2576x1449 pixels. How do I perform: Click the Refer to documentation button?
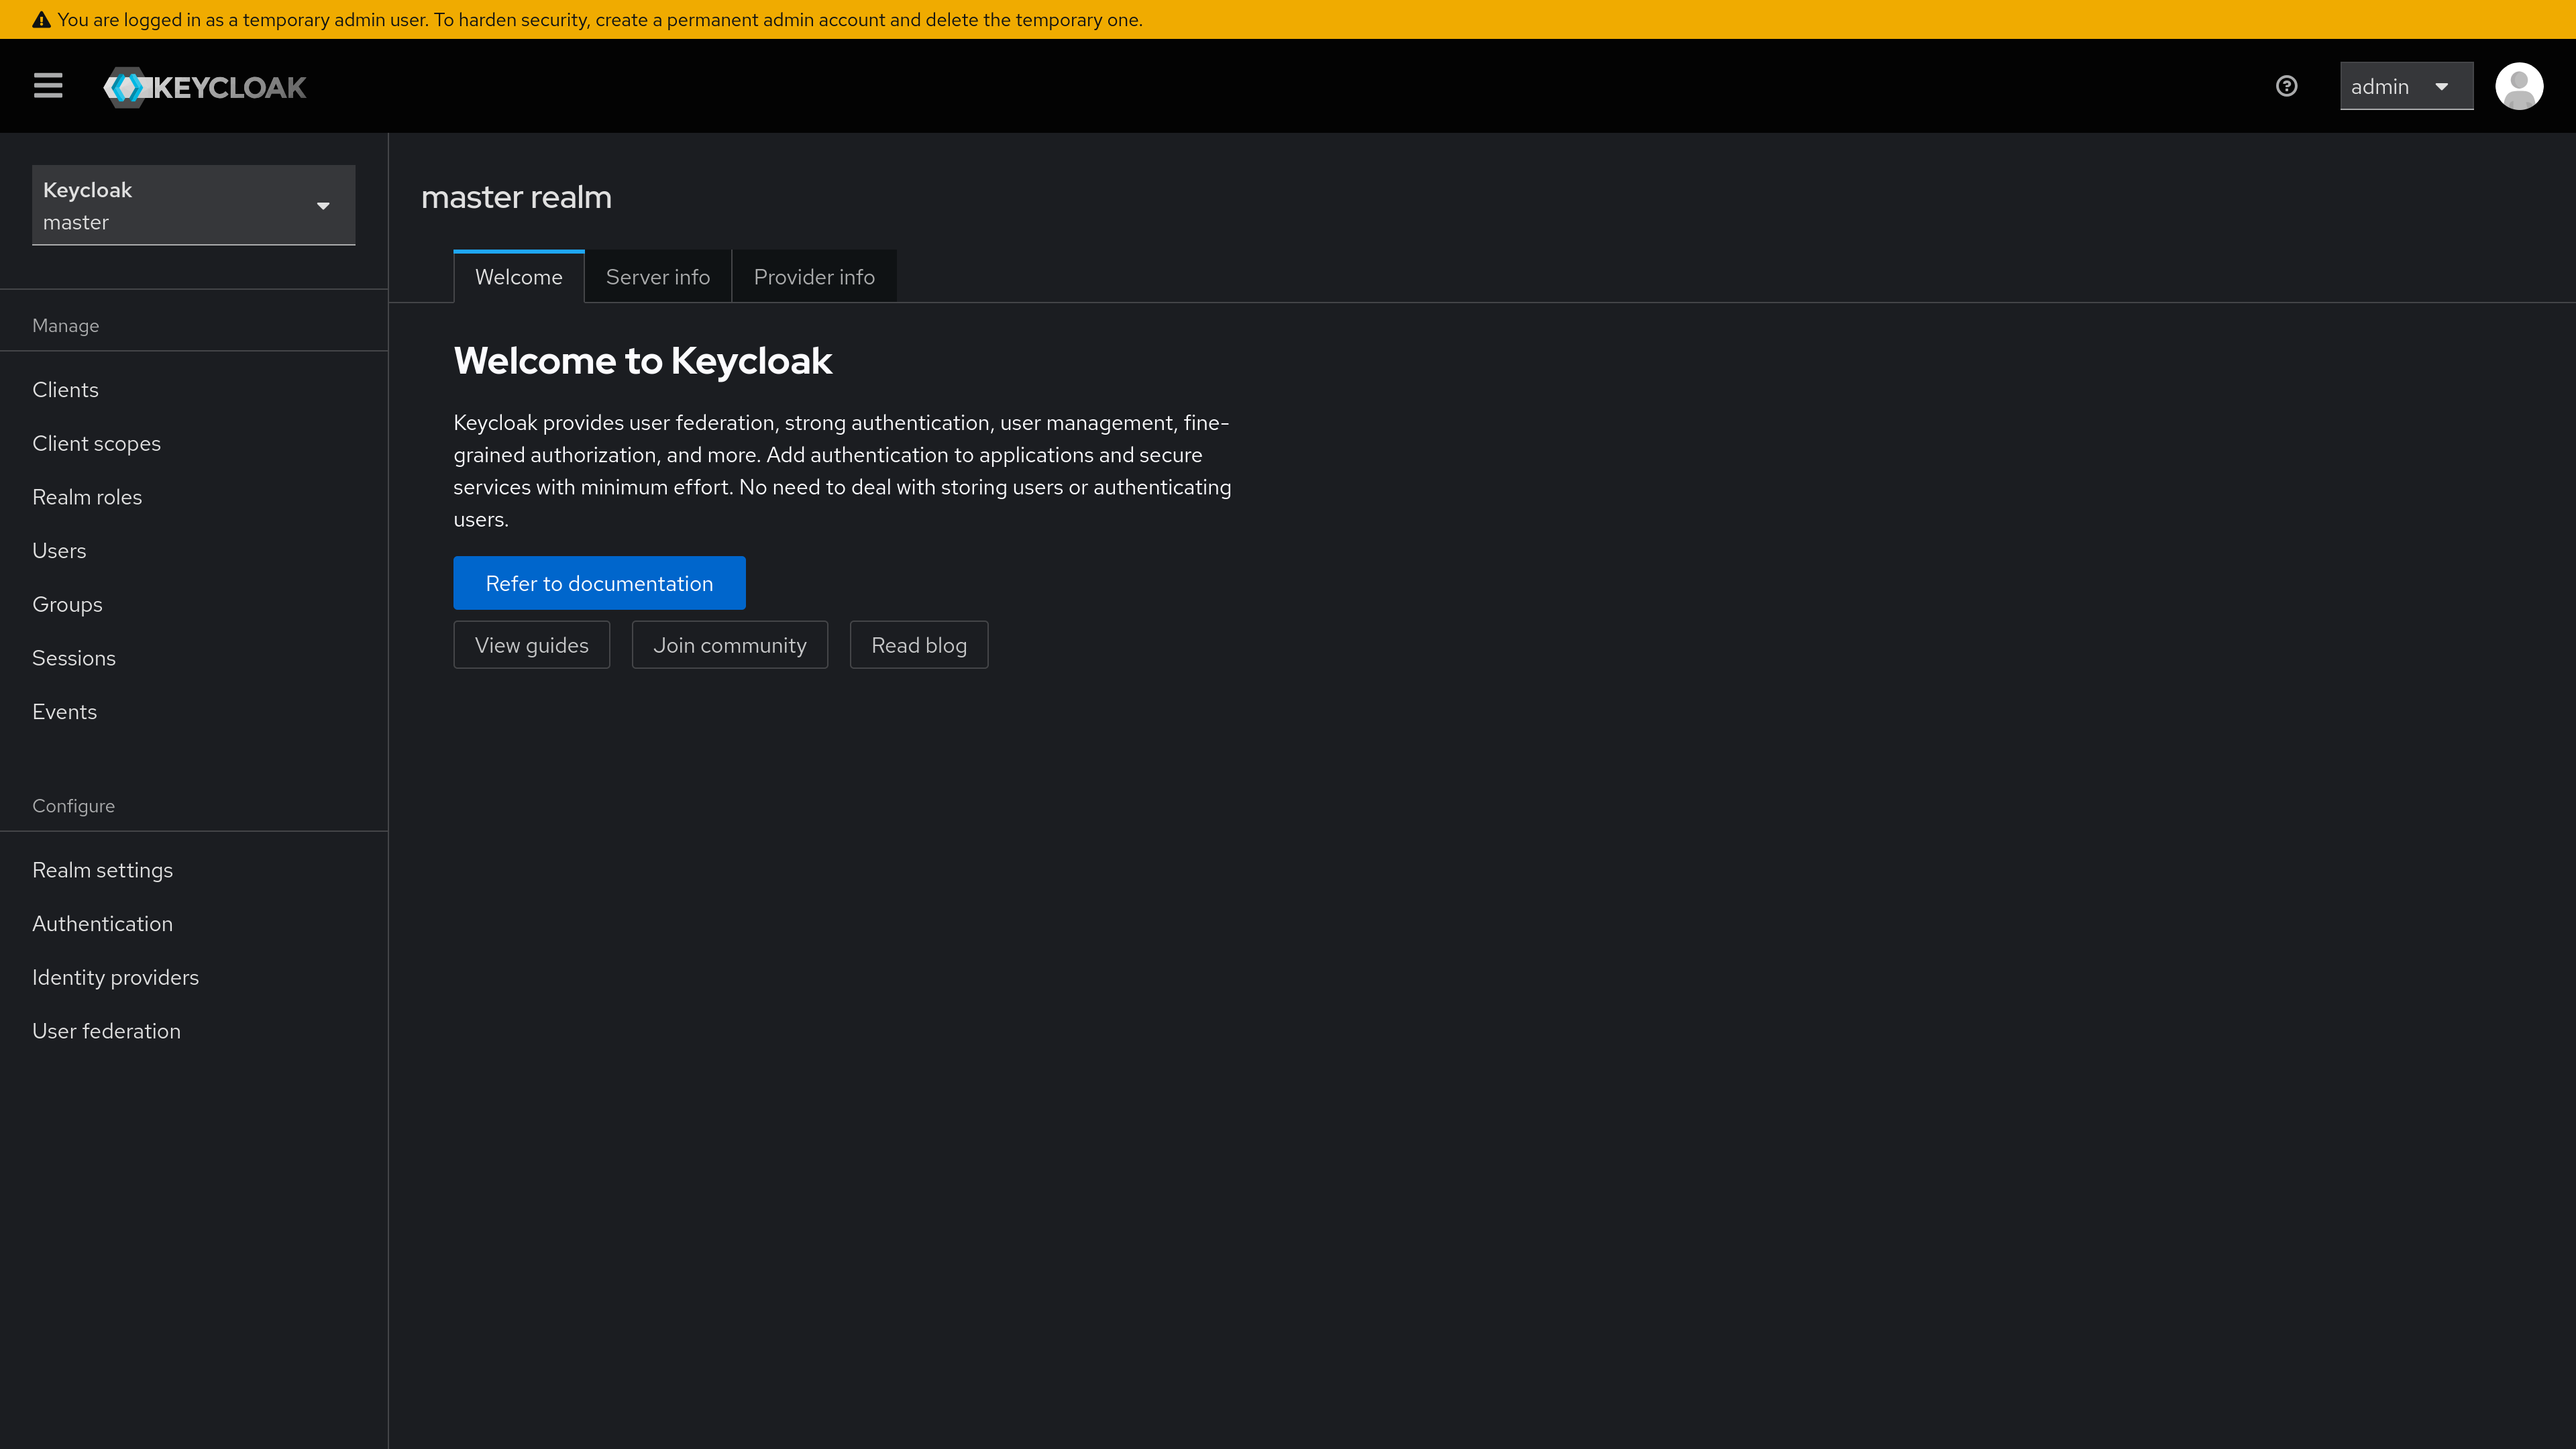(x=599, y=583)
